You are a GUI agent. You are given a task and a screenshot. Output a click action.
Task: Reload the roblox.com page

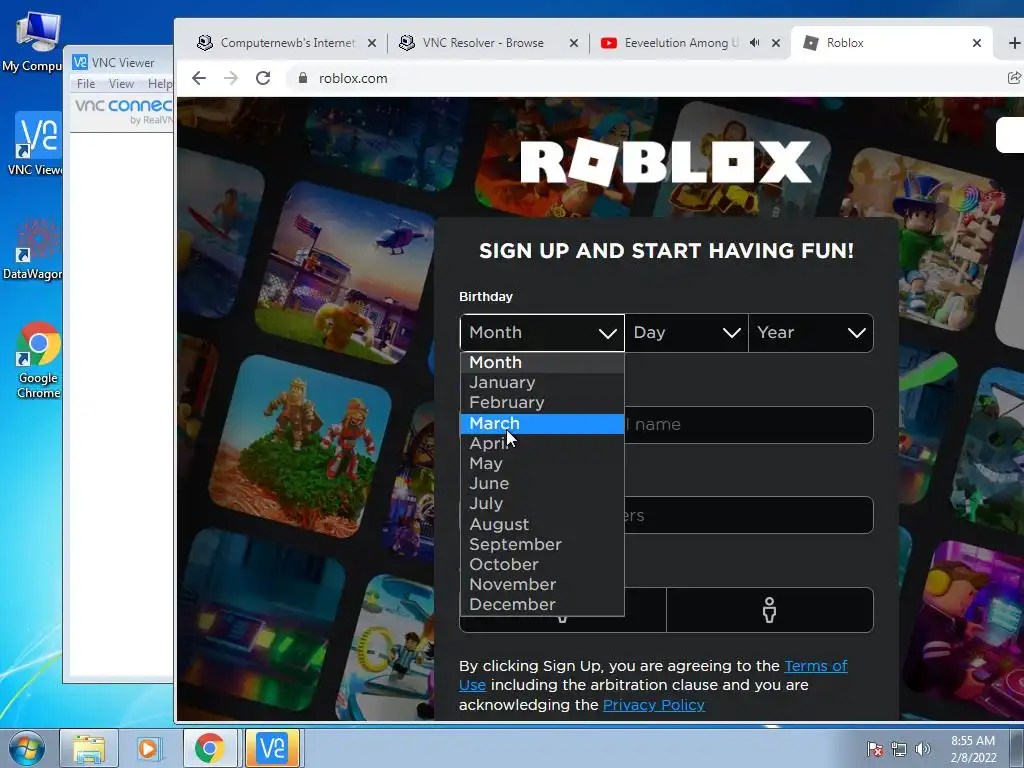point(263,78)
